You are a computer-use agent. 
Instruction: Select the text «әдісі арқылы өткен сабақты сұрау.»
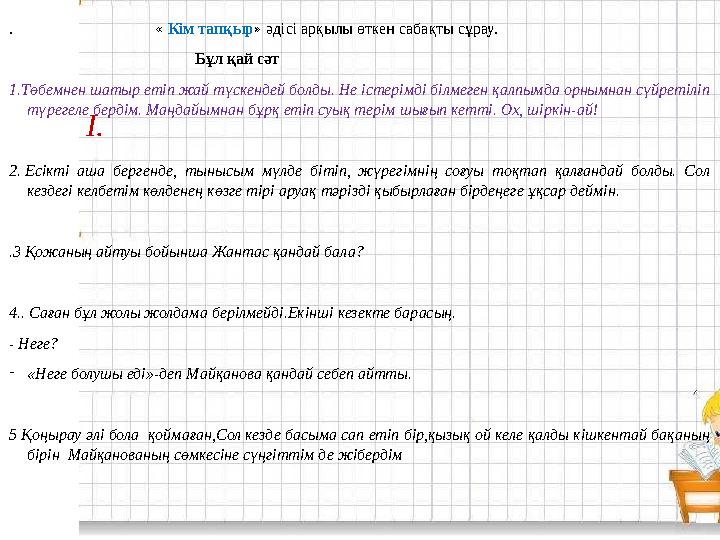(382, 30)
